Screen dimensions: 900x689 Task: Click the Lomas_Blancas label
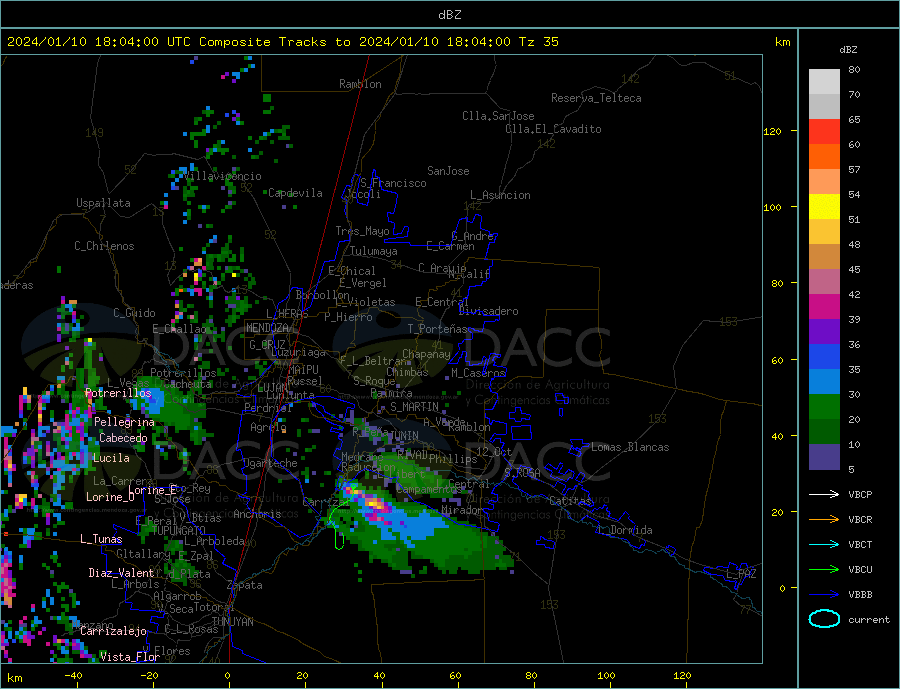pos(630,447)
